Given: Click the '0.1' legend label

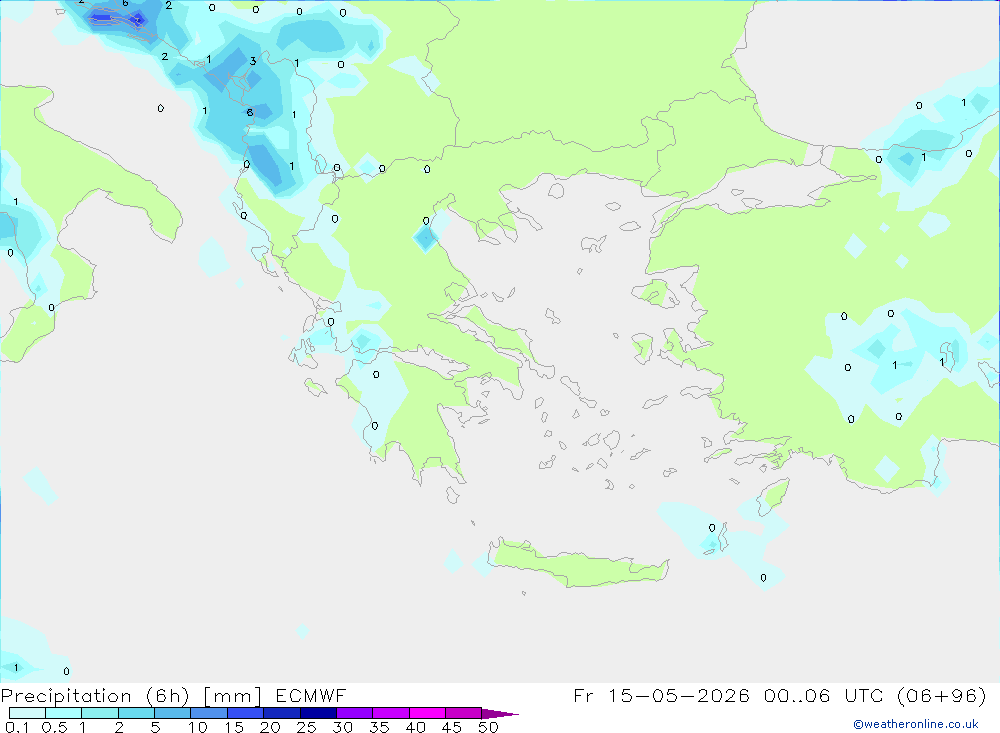Looking at the screenshot, I should point(17,727).
